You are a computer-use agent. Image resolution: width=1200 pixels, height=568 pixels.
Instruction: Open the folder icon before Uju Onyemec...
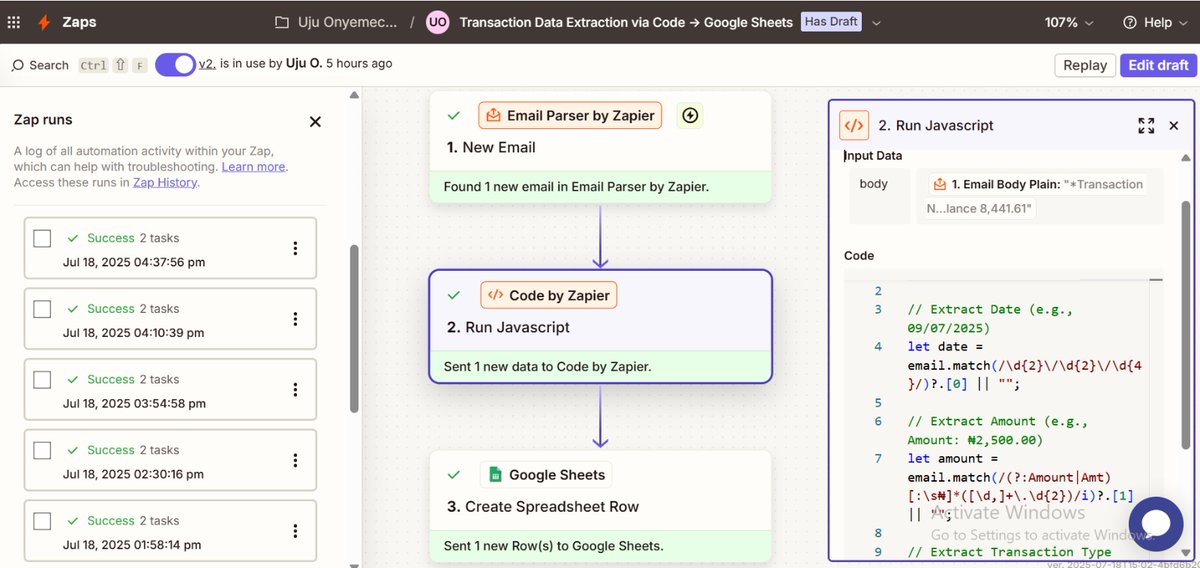point(282,22)
